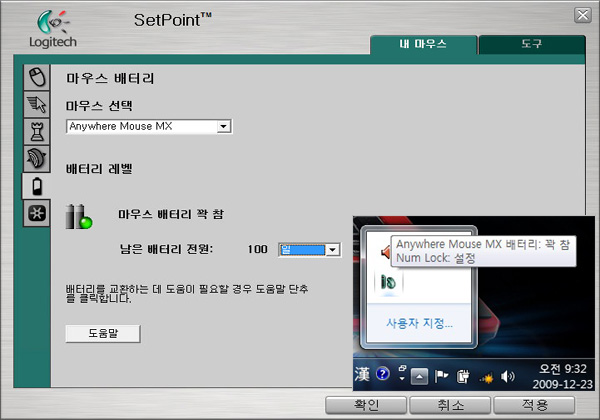
Task: Open the volume speaker tray icon
Action: (x=507, y=377)
